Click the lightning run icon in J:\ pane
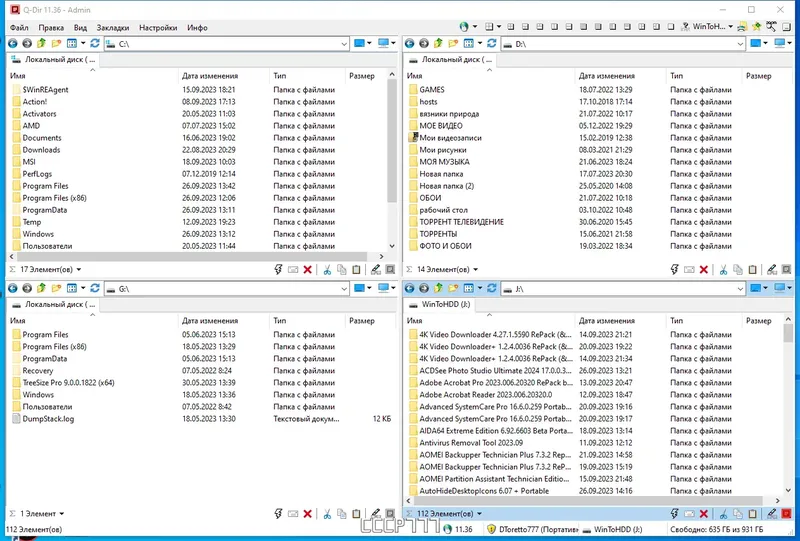 click(674, 514)
